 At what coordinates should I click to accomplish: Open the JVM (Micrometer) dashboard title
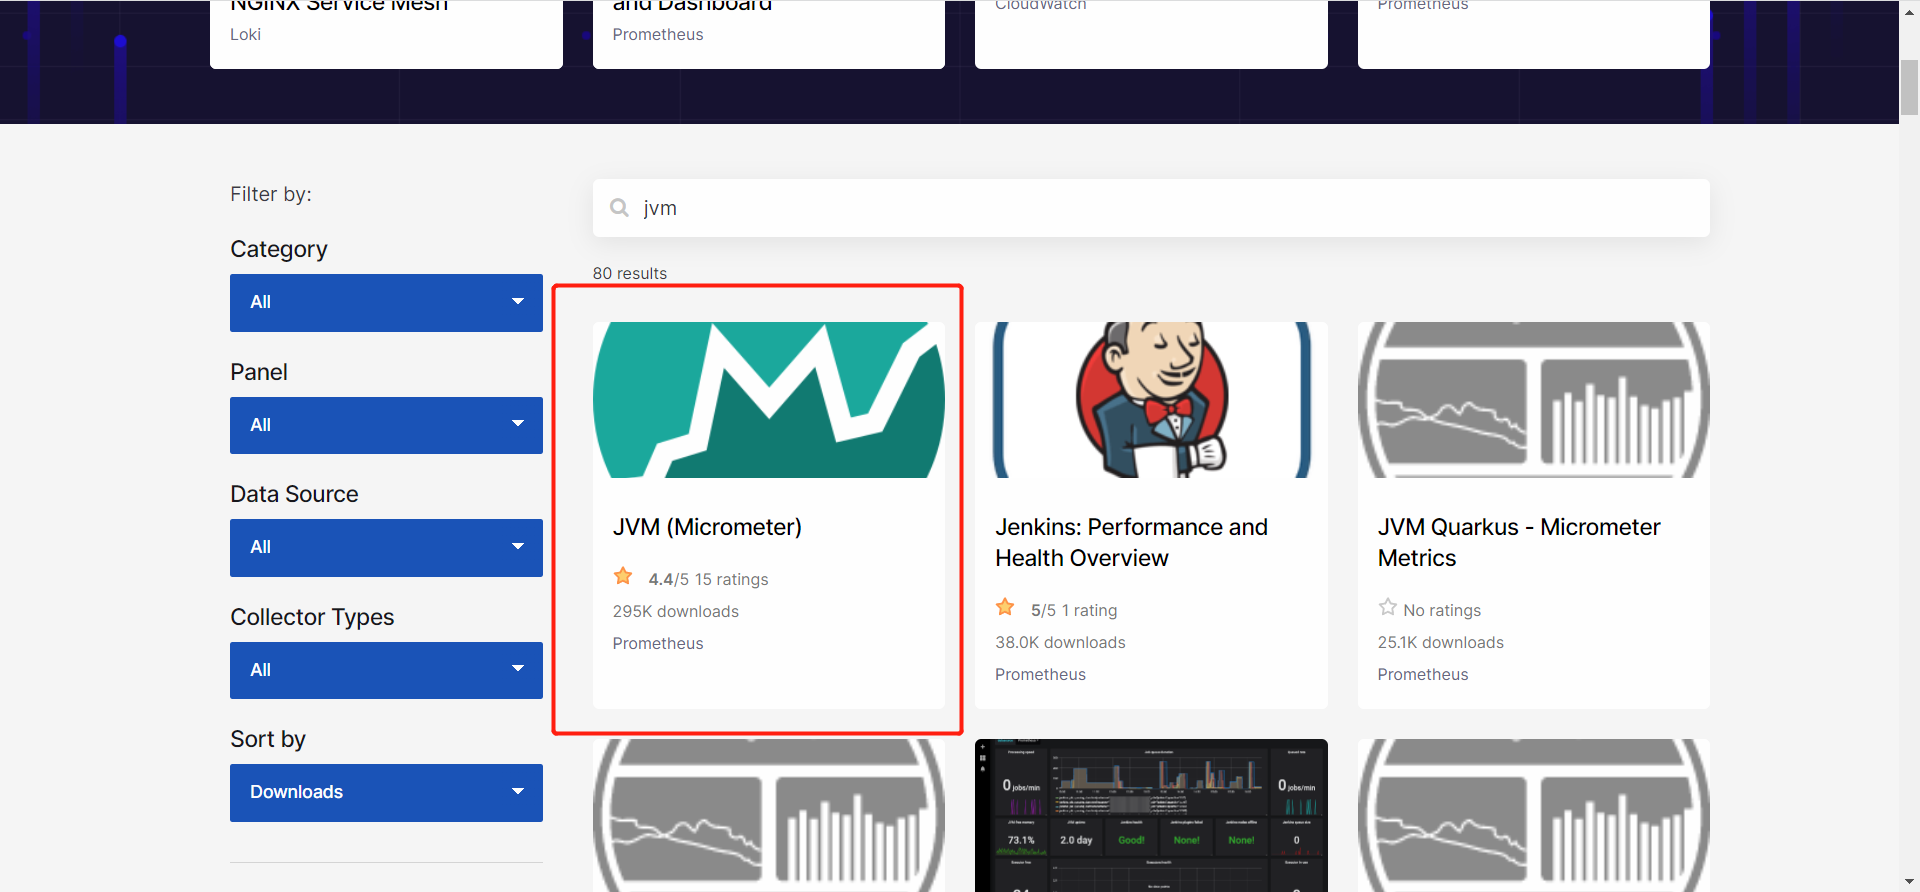click(x=707, y=527)
